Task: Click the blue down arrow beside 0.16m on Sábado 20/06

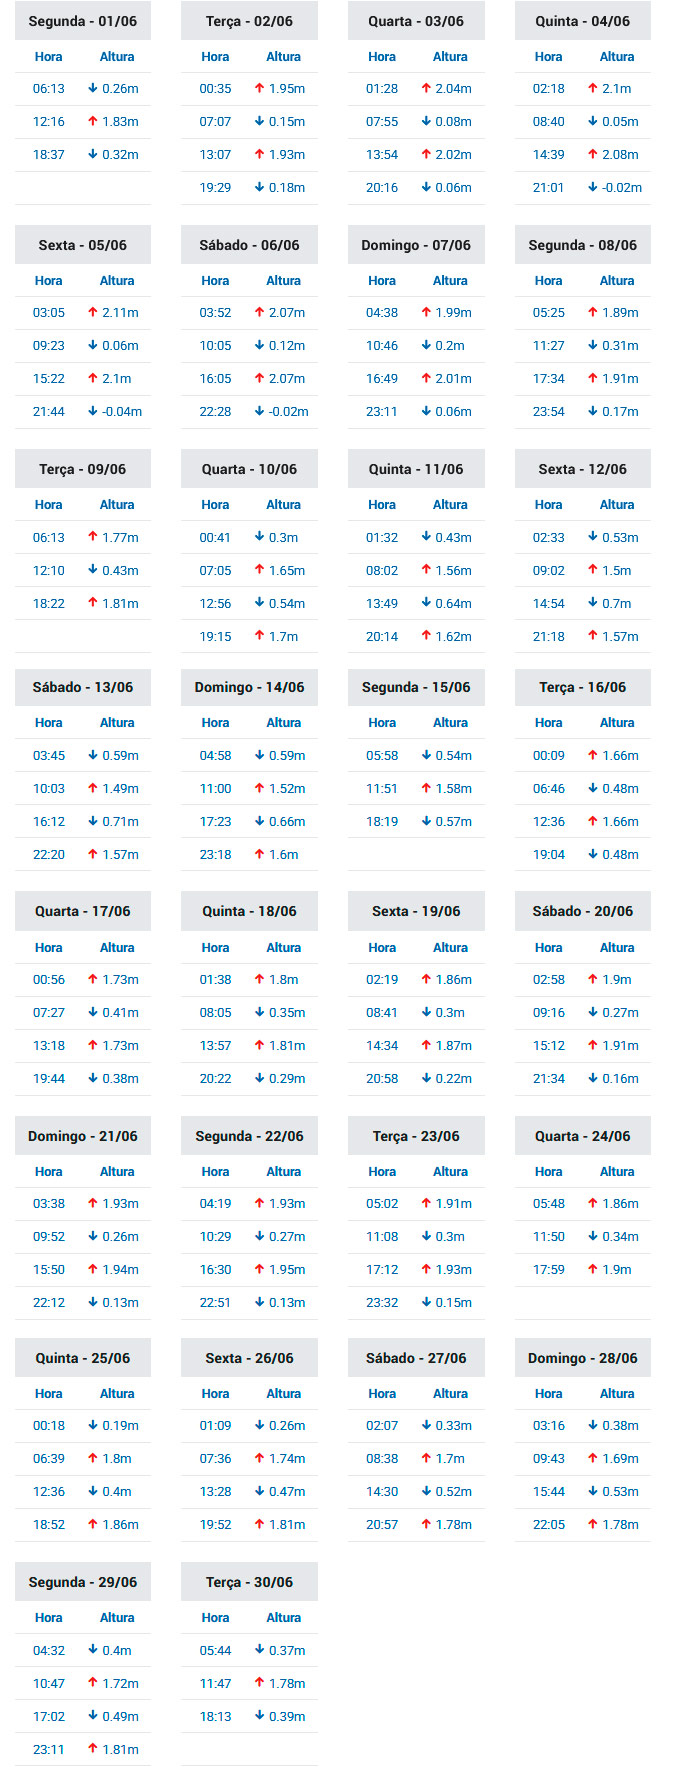Action: 593,1078
